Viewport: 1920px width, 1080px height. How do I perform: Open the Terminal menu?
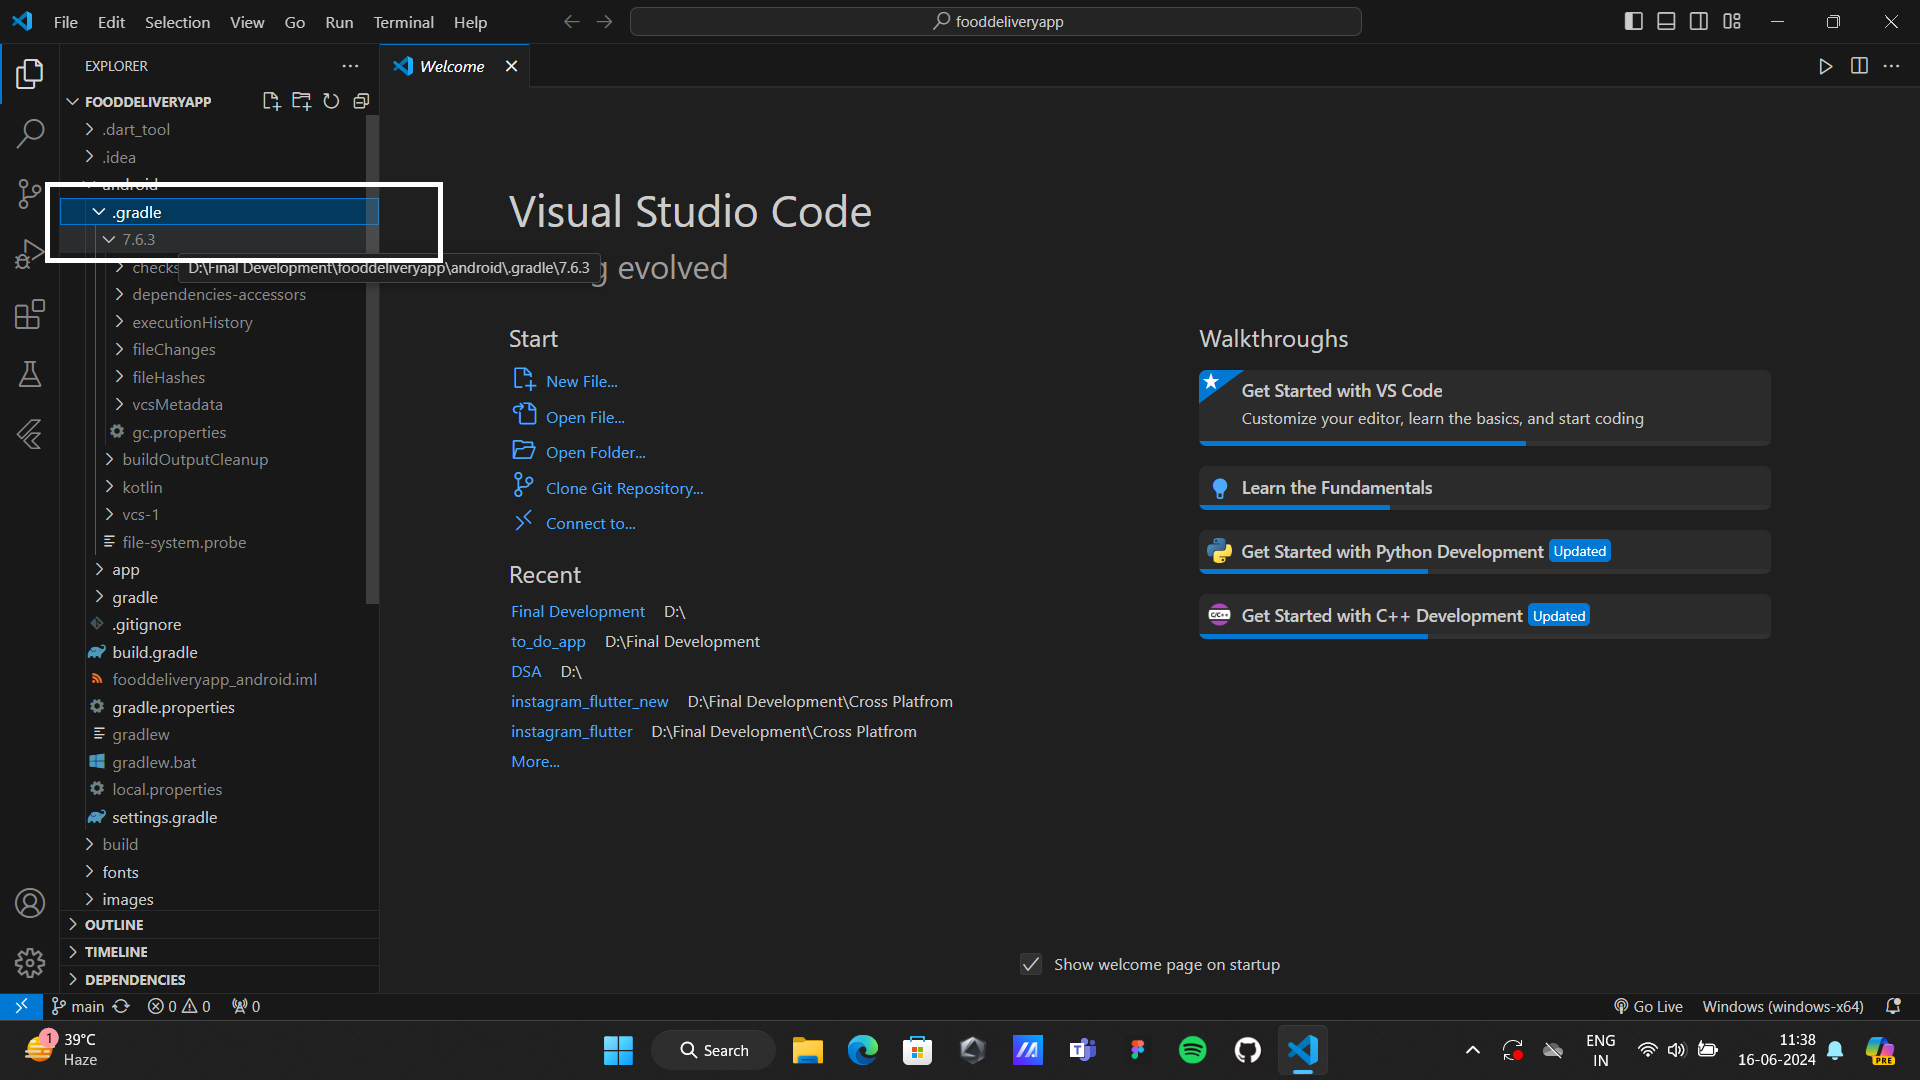(x=403, y=22)
